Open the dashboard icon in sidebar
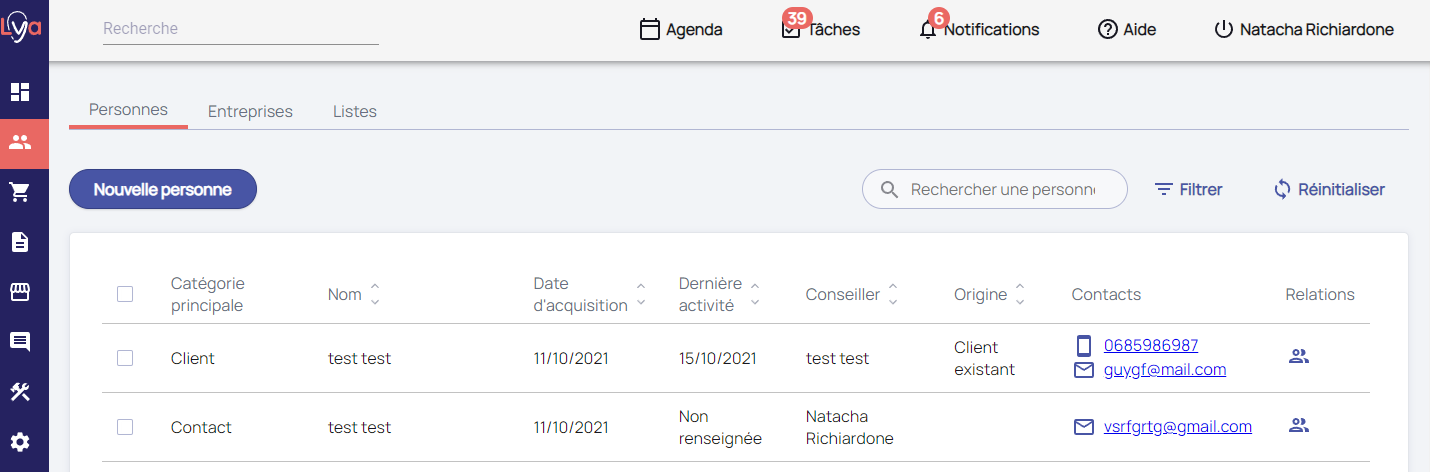 pyautogui.click(x=20, y=92)
